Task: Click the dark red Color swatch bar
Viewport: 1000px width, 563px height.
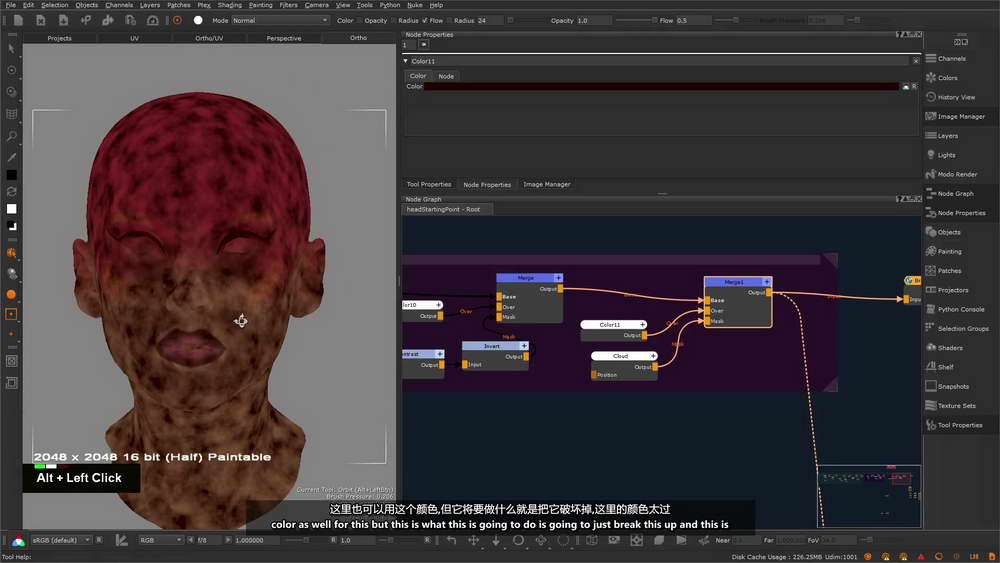Action: coord(661,86)
